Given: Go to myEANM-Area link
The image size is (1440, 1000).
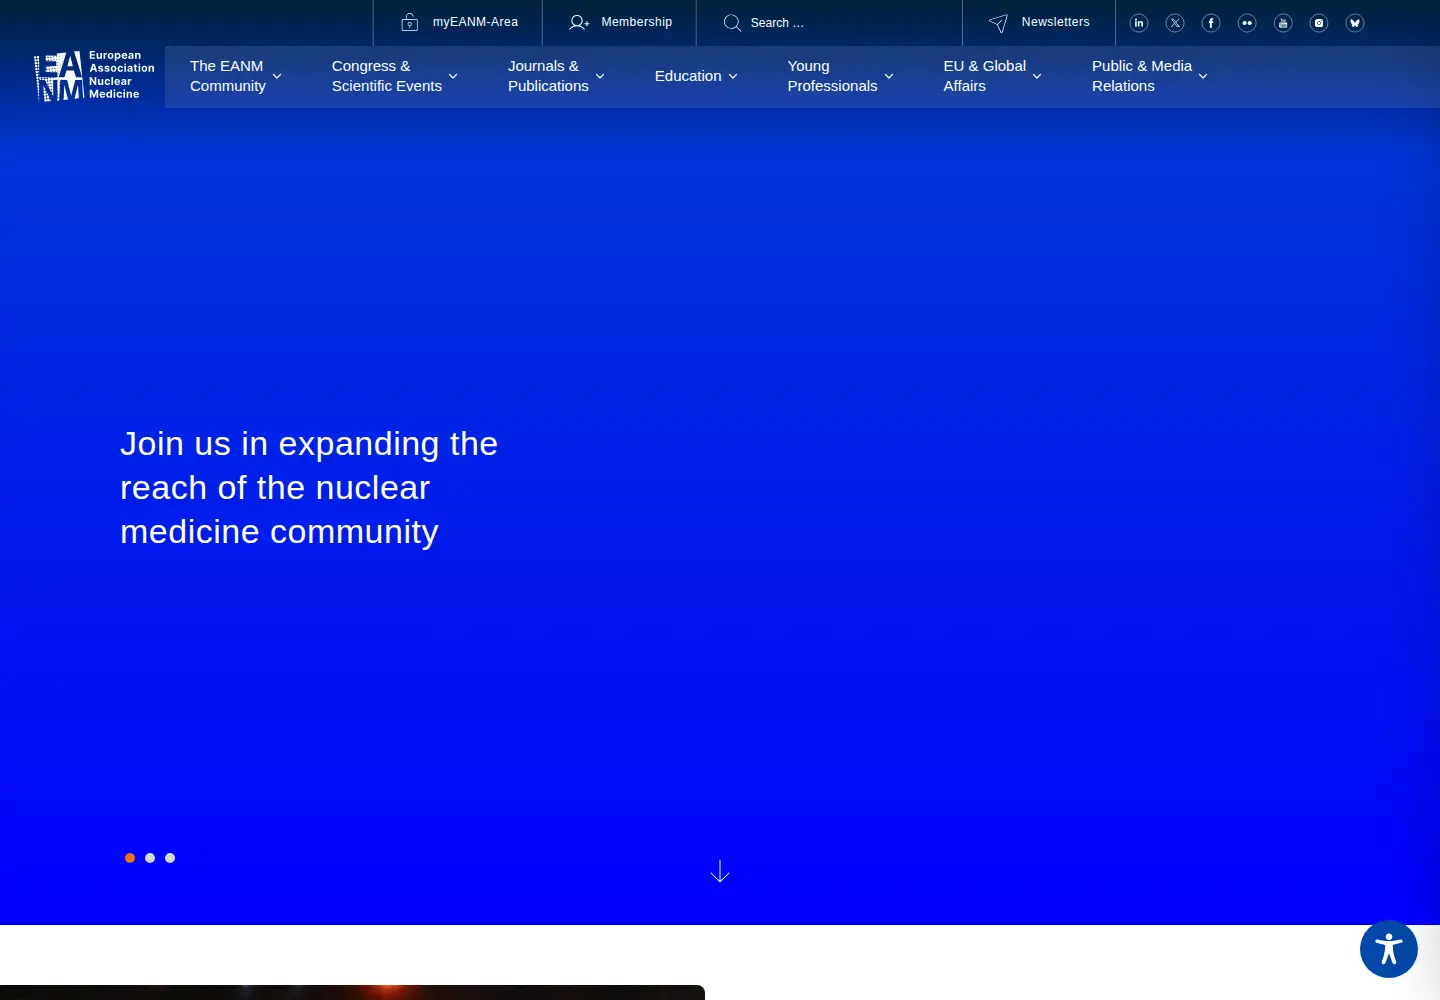Looking at the screenshot, I should pyautogui.click(x=475, y=22).
